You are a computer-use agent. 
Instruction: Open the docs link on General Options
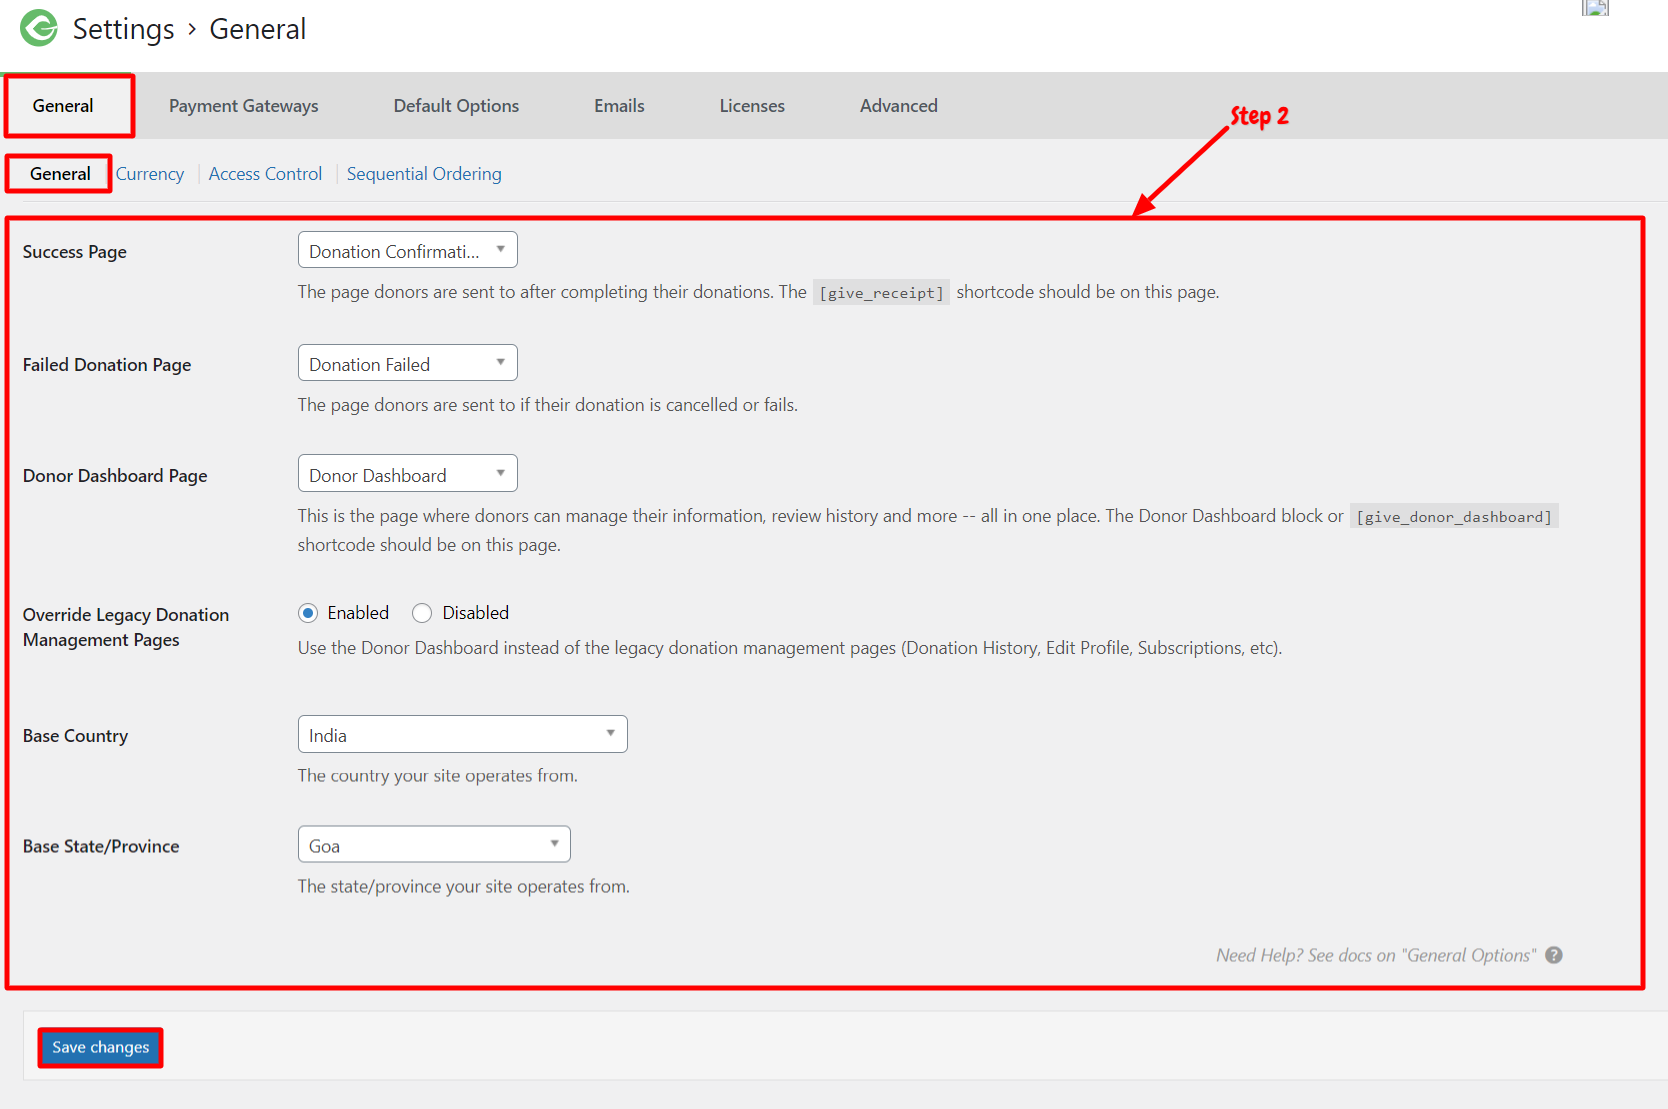tap(1376, 955)
